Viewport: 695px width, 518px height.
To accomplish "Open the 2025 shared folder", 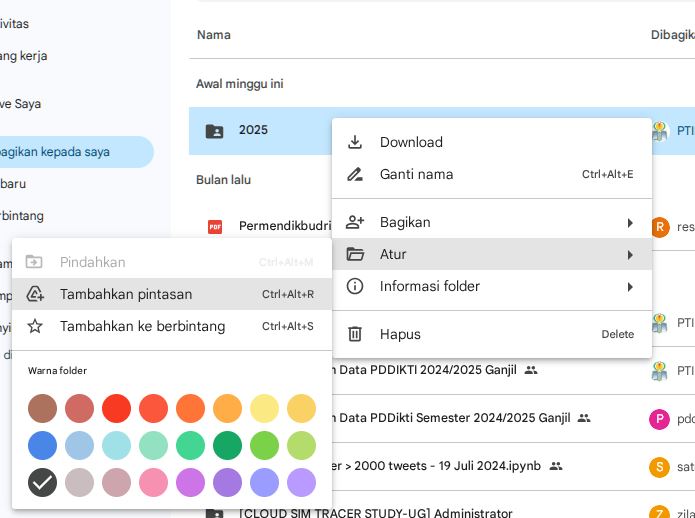I will click(253, 130).
